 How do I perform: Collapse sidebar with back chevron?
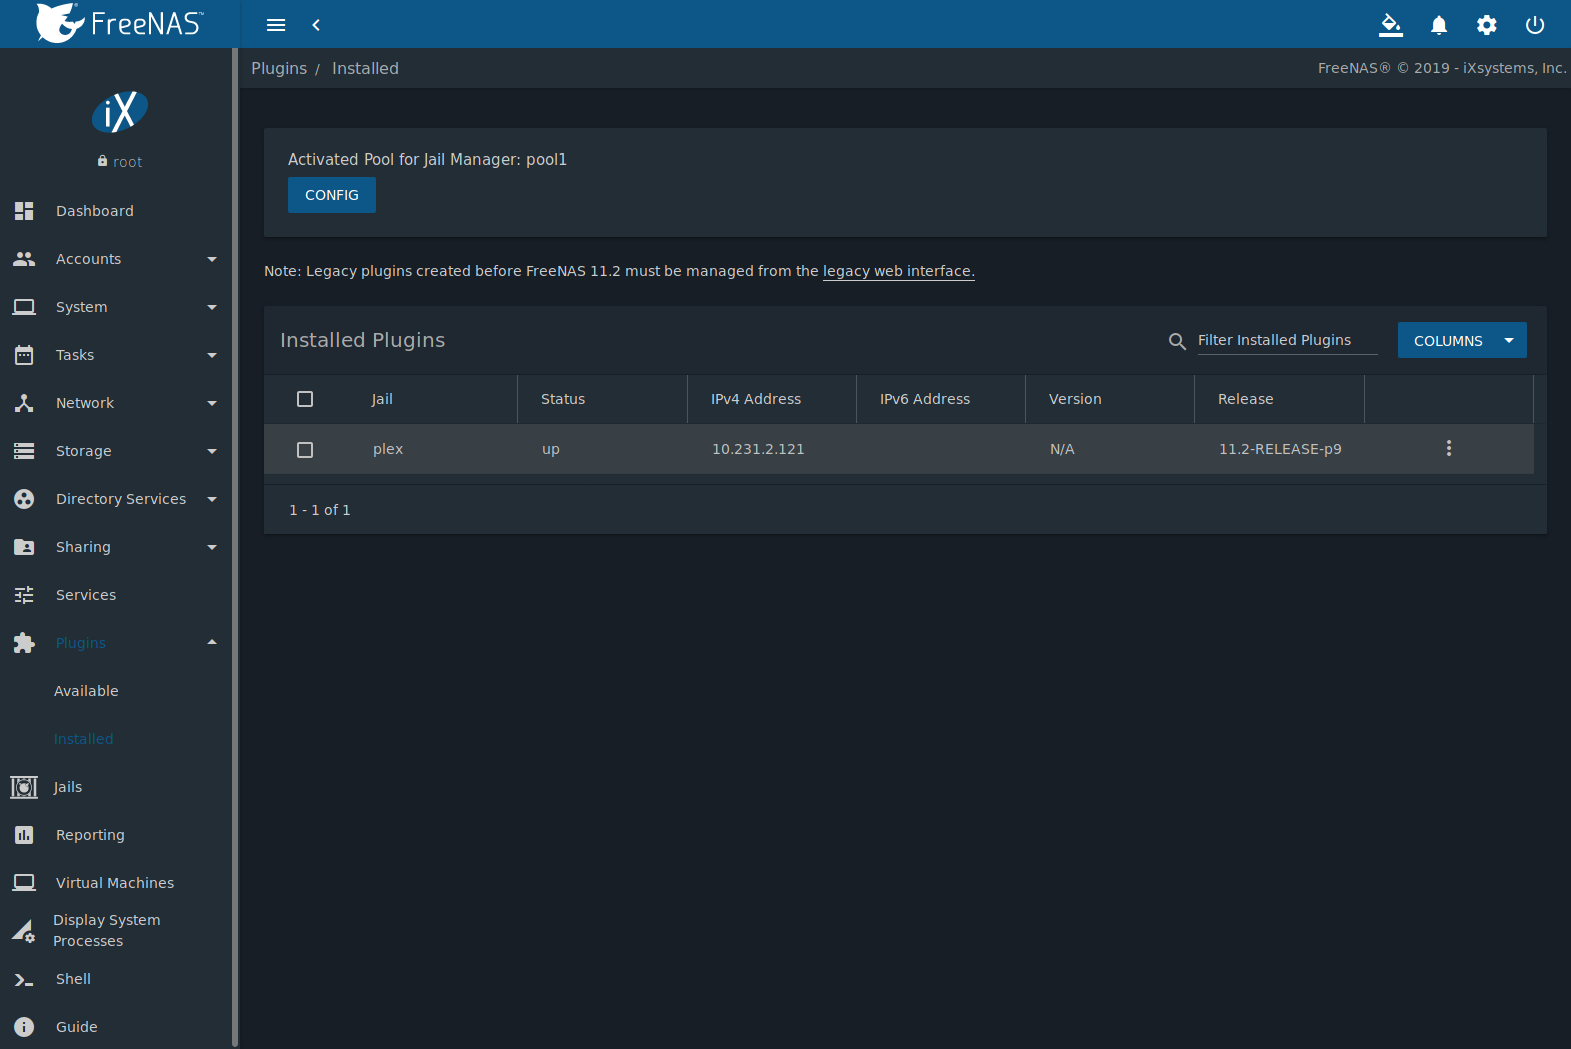[x=316, y=25]
